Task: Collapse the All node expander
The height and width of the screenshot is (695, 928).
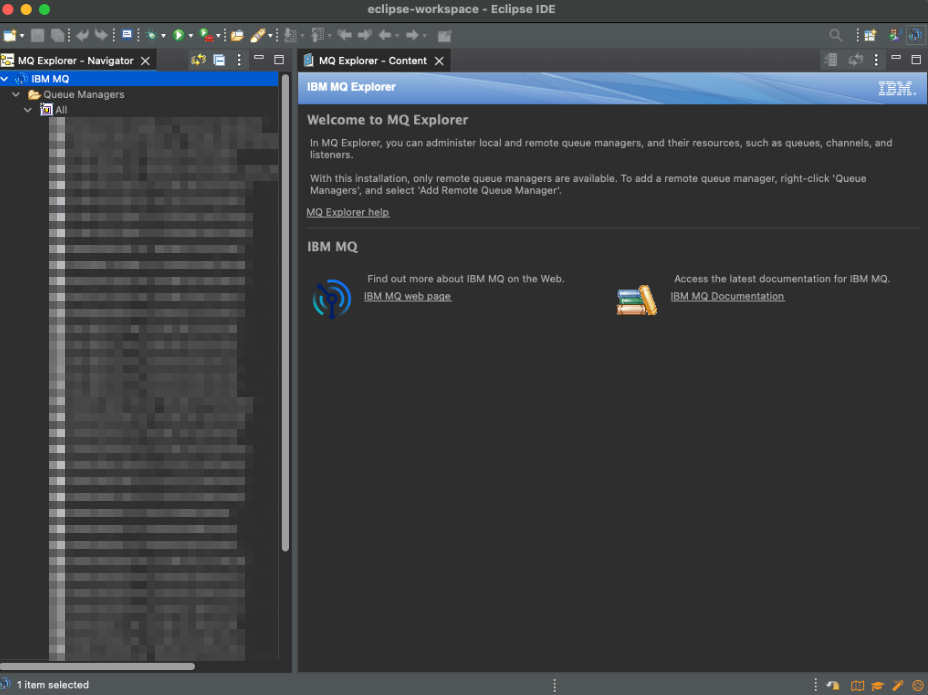Action: [x=28, y=110]
